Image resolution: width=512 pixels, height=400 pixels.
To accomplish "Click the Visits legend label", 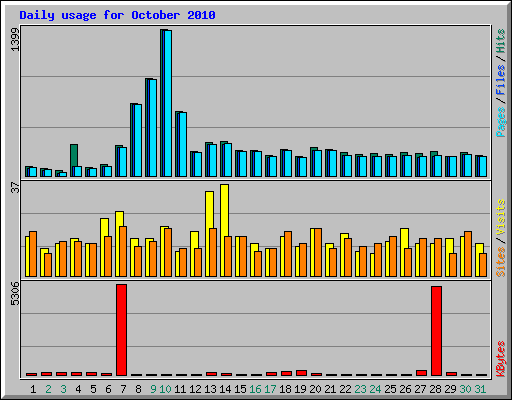I will click(x=501, y=217).
